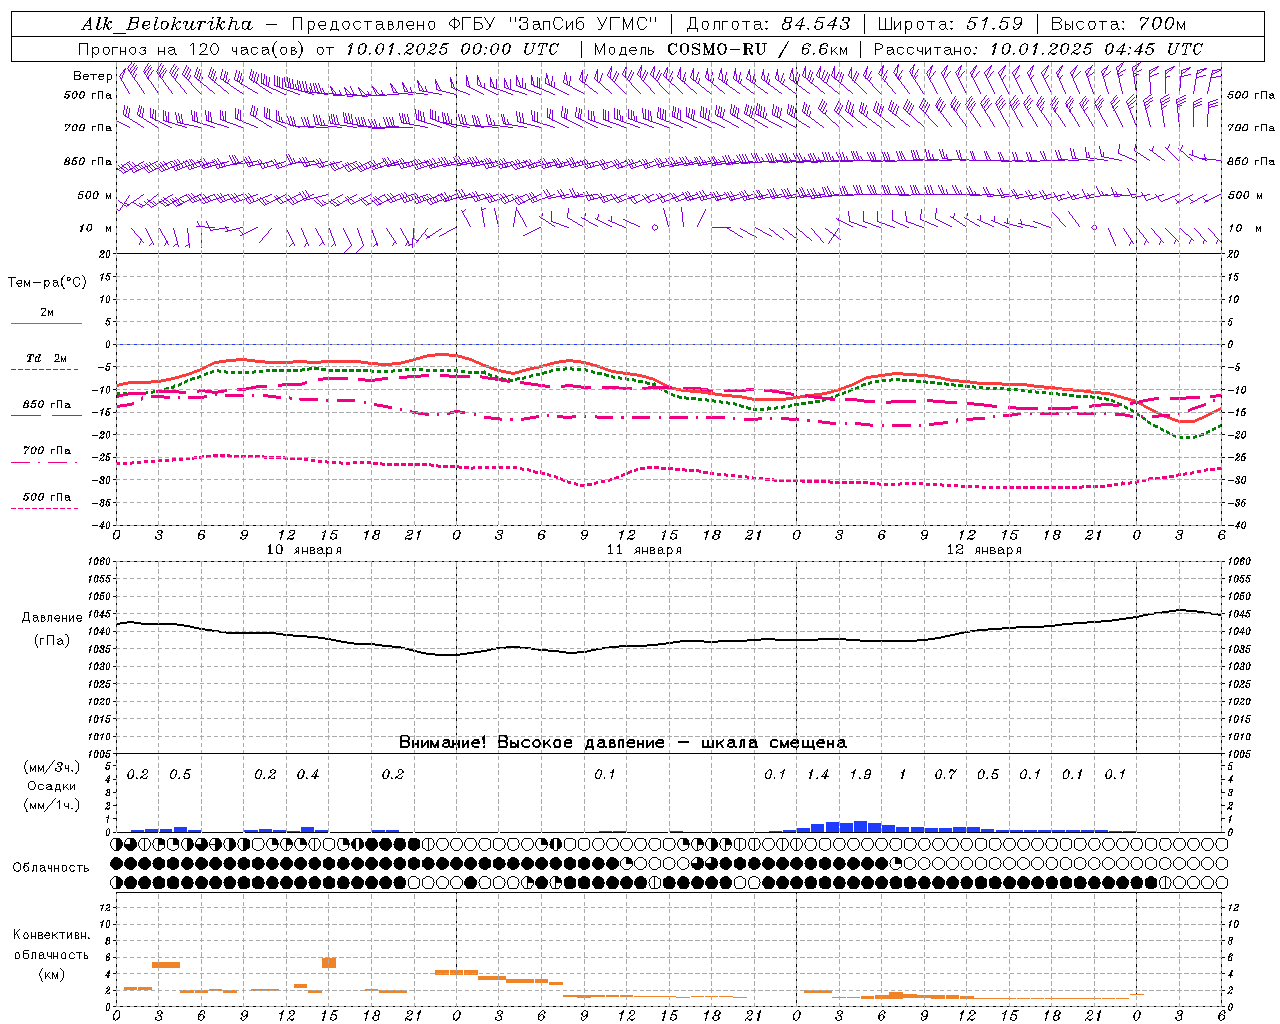The height and width of the screenshot is (1024, 1280).
Task: Select the Тем-ра(°C) temperature axis title
Action: pos(47,283)
